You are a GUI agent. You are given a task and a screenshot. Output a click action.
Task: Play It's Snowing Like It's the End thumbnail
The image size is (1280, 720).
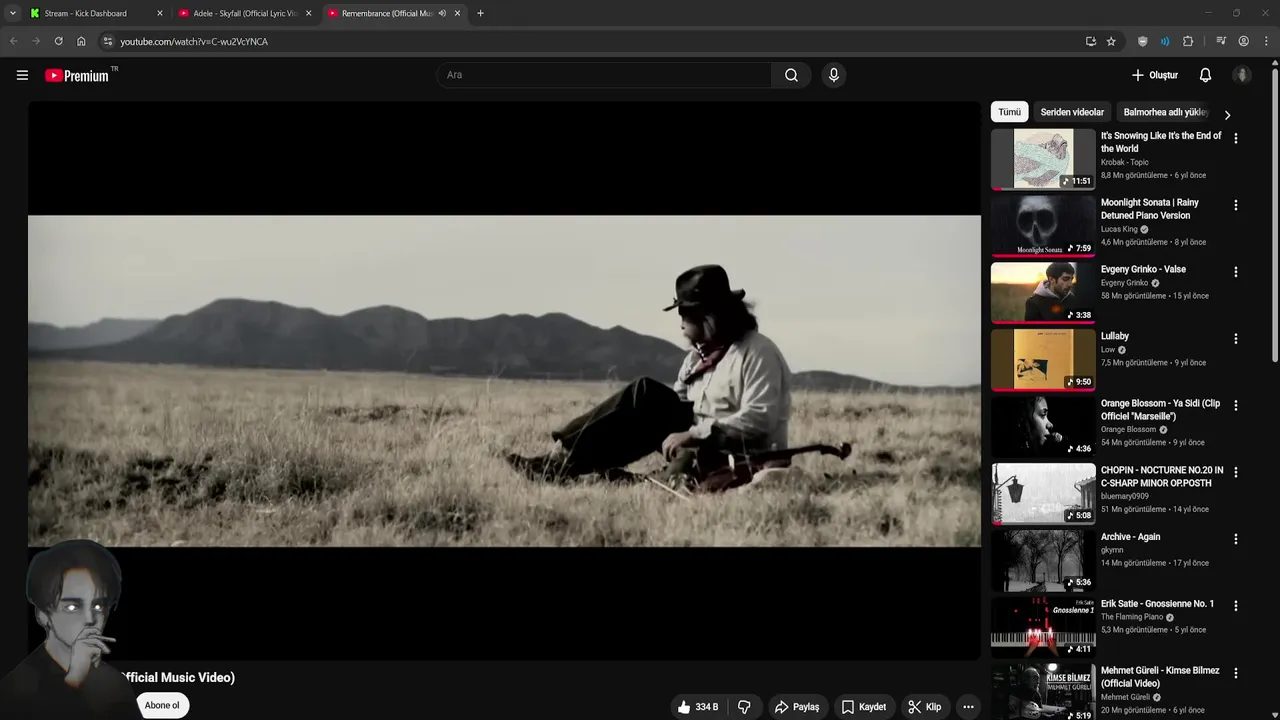1043,158
